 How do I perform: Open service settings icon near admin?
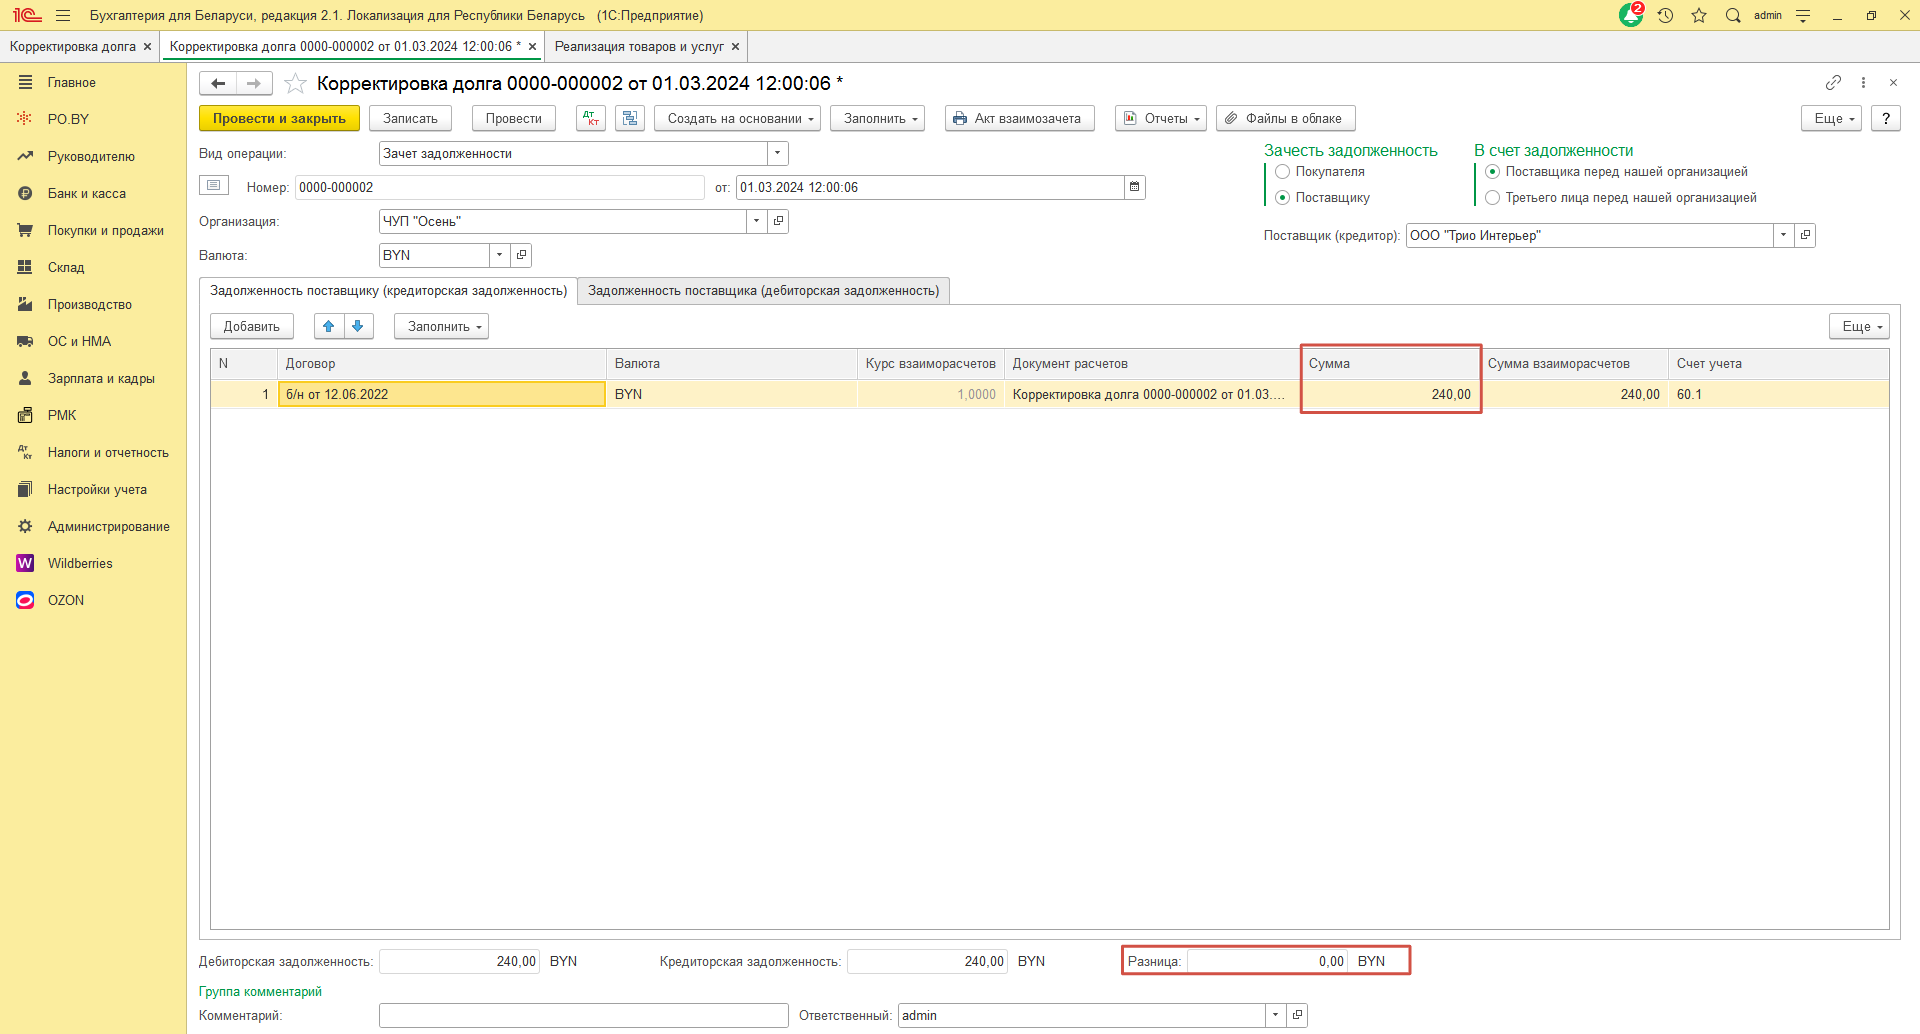[x=1803, y=15]
